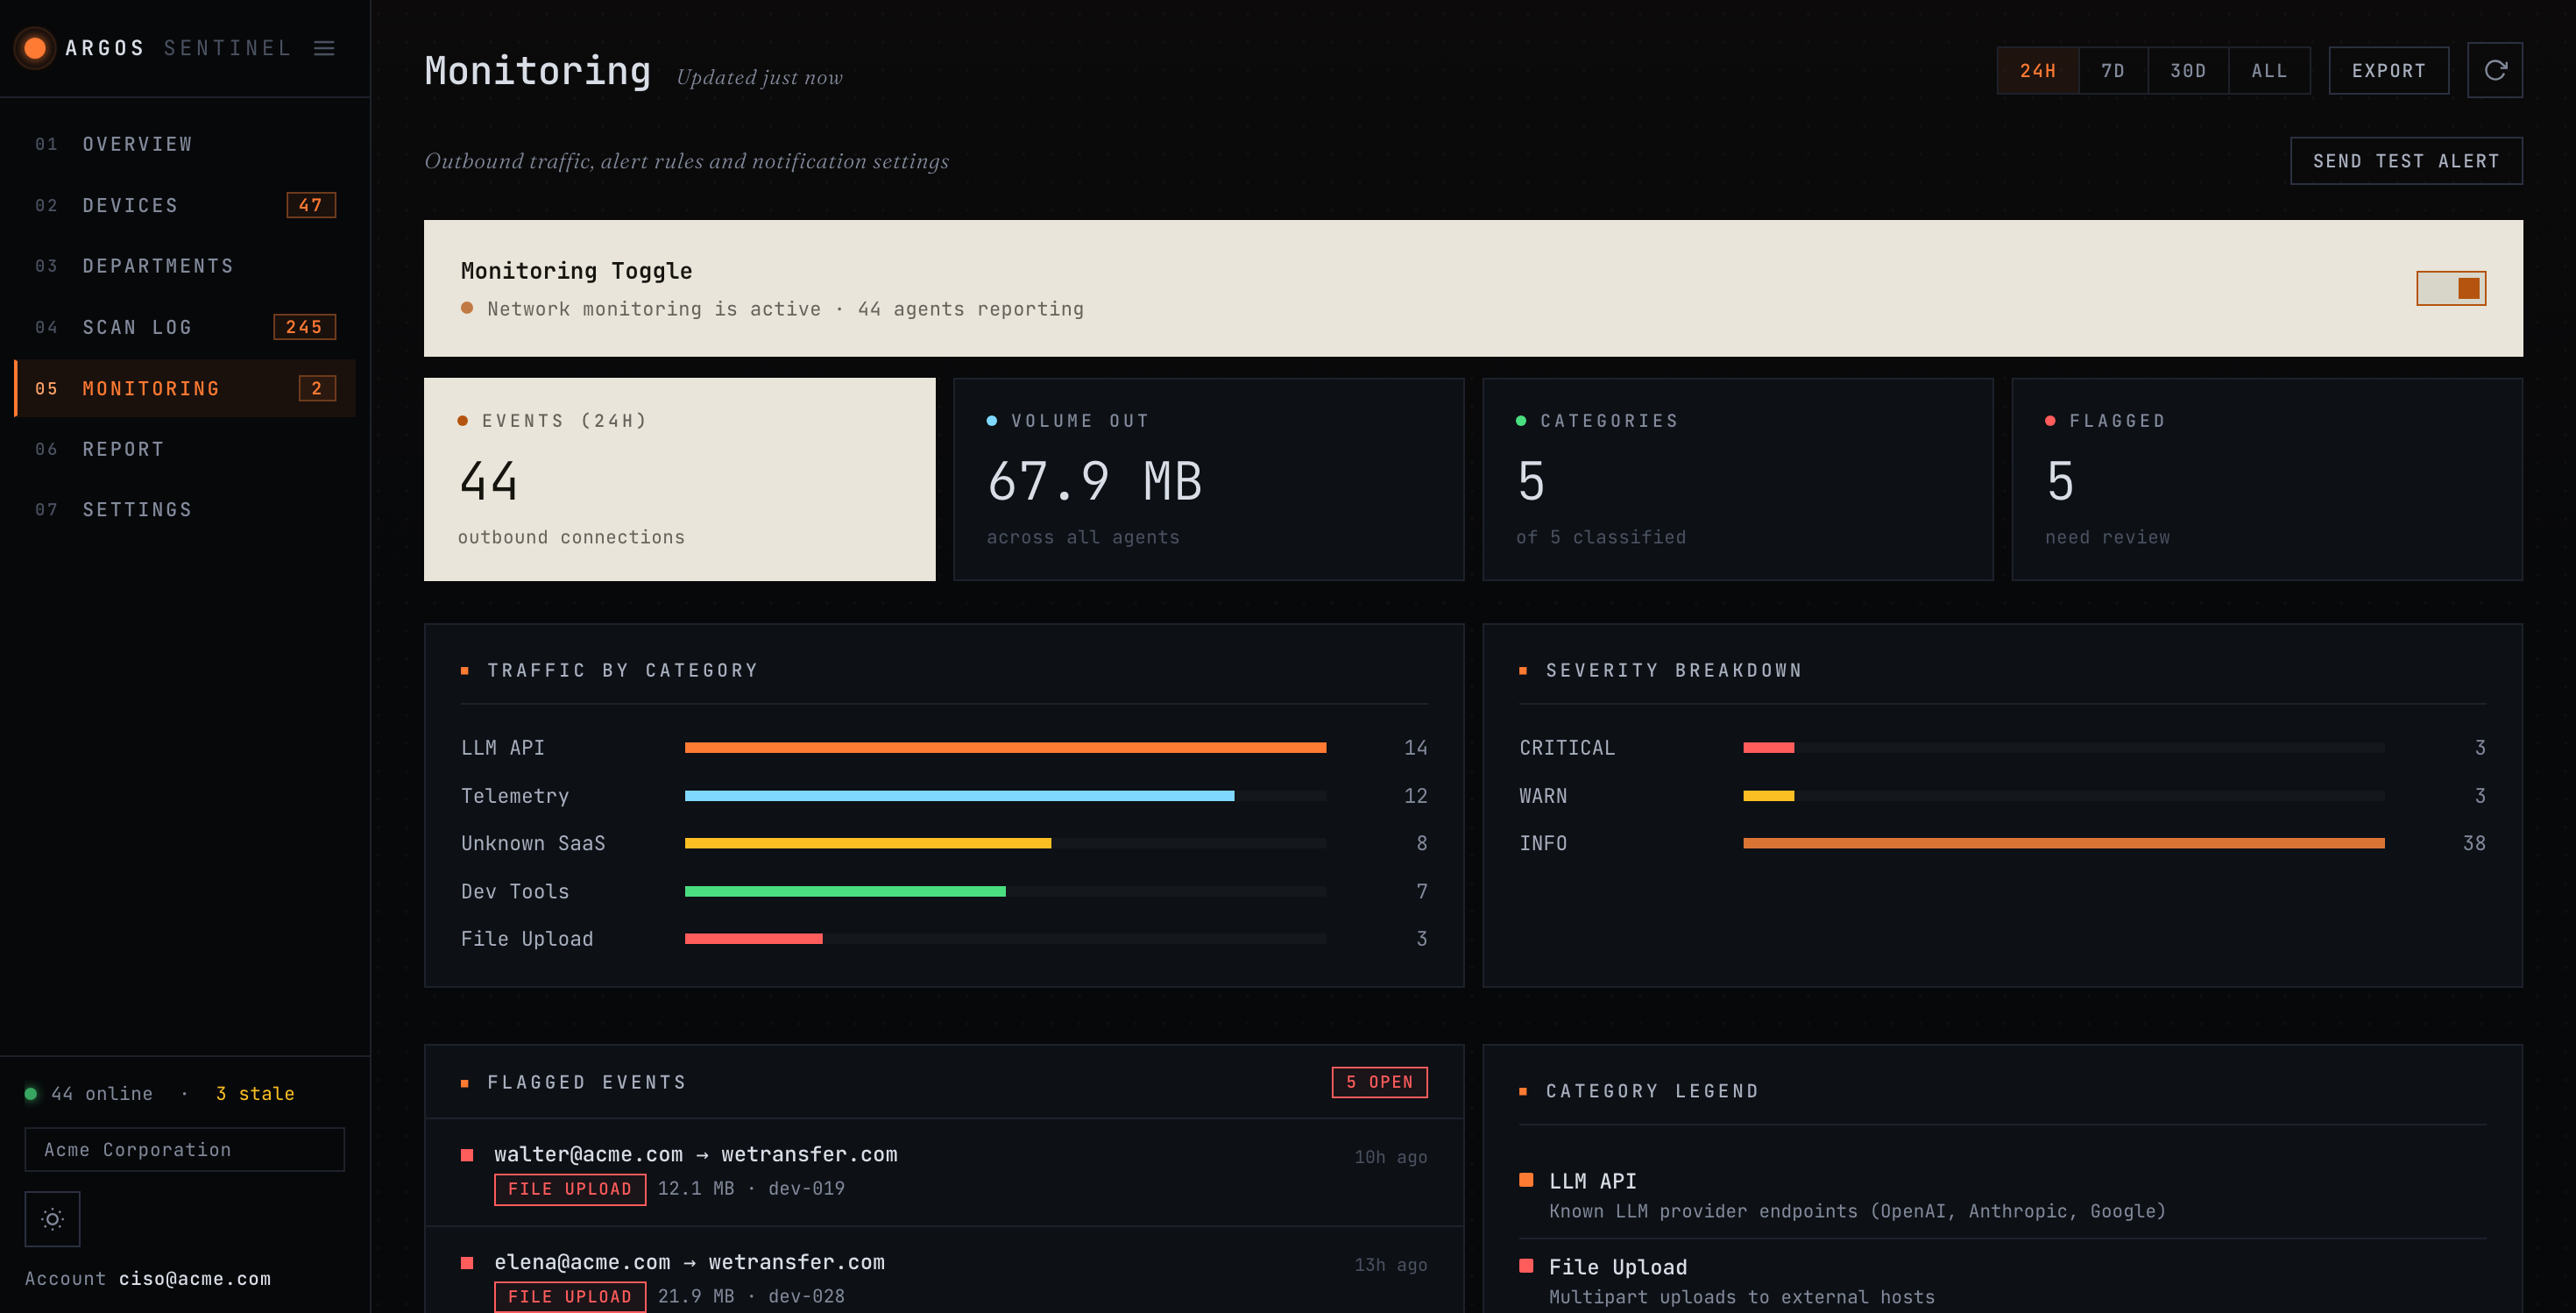
Task: Click the File Upload red traffic bar
Action: (753, 939)
